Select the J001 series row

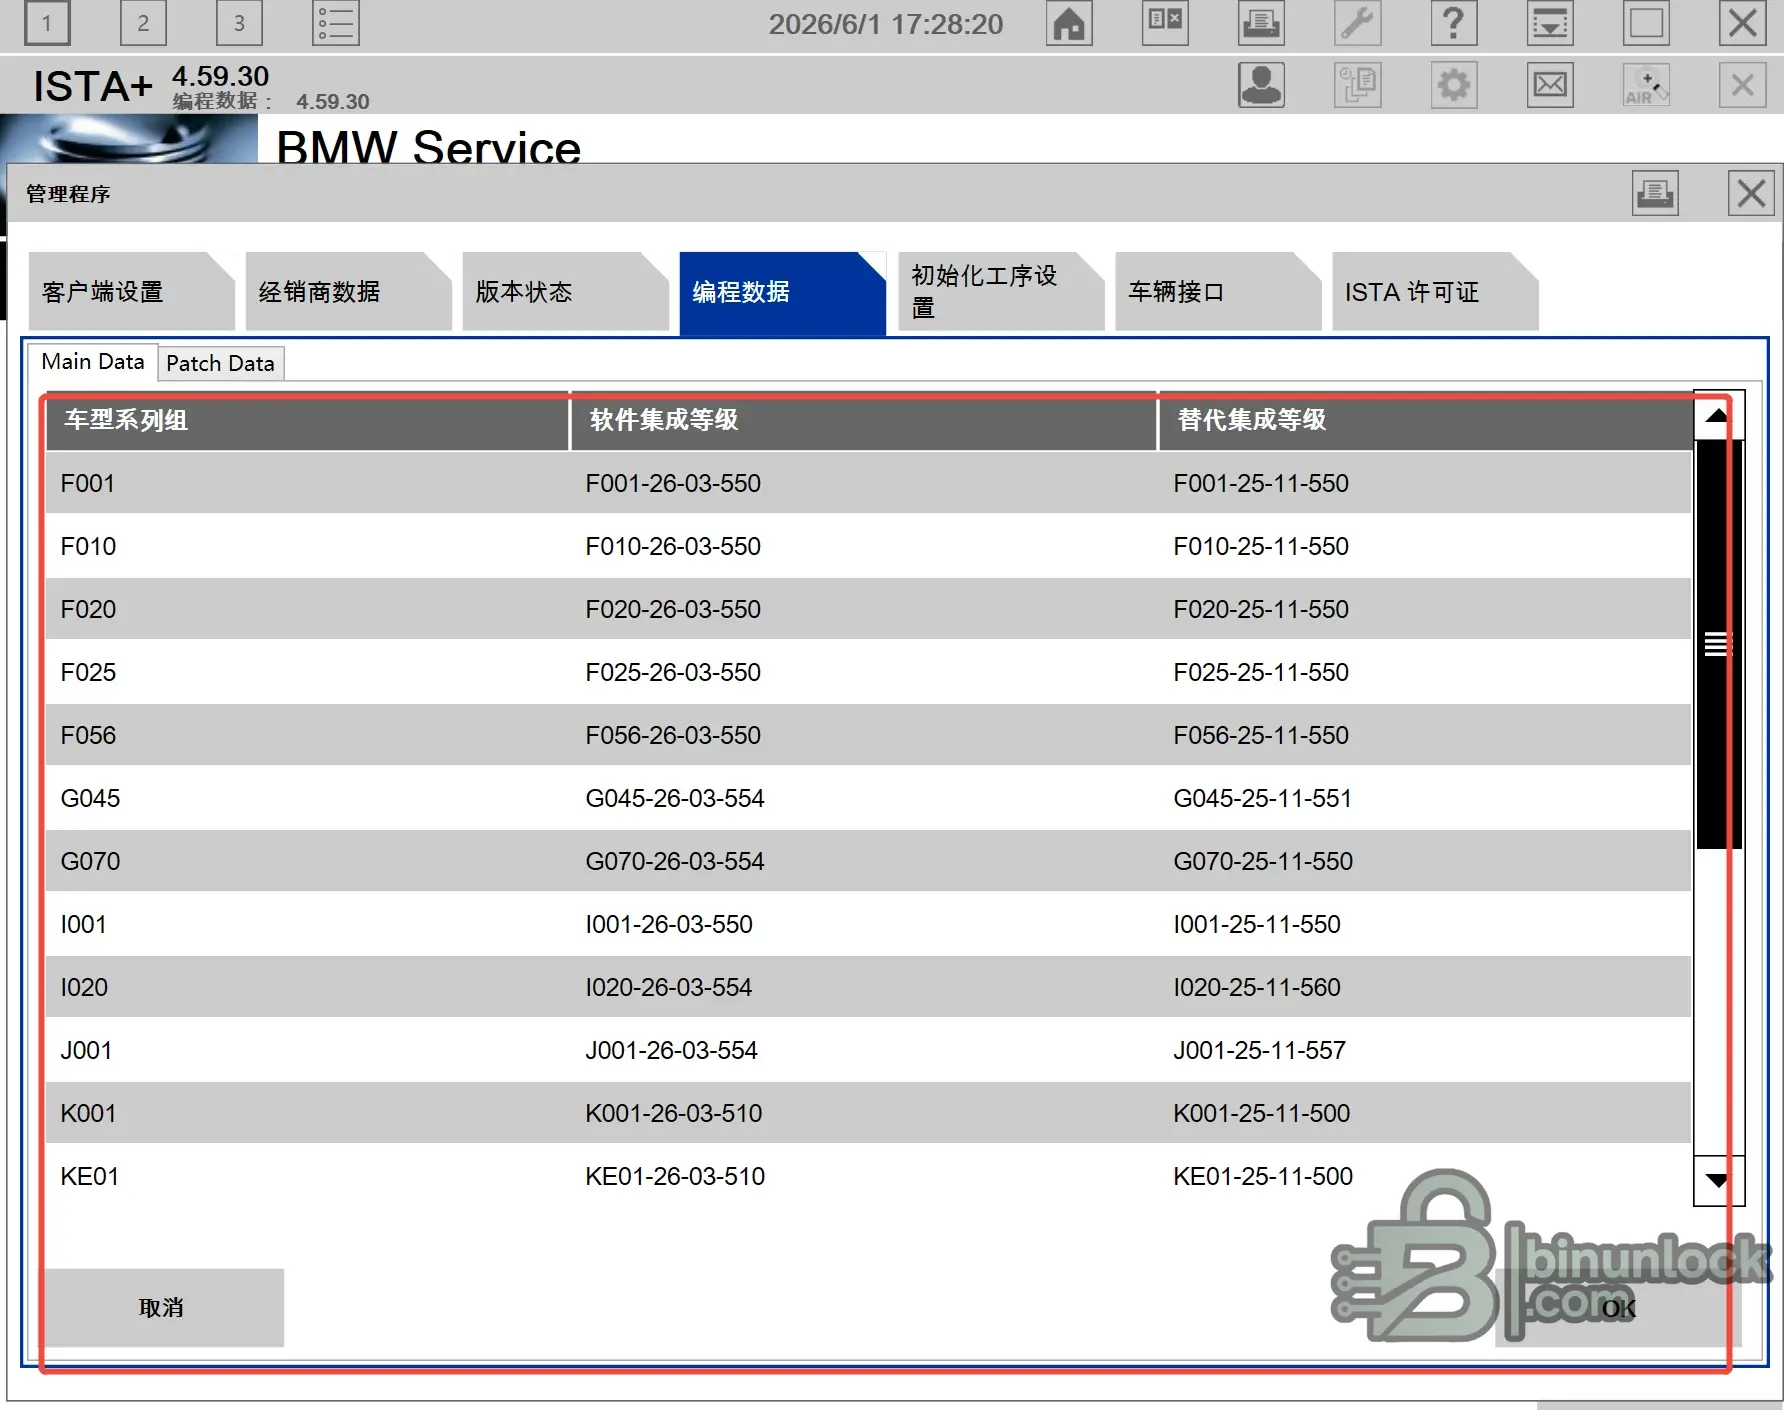point(868,1050)
